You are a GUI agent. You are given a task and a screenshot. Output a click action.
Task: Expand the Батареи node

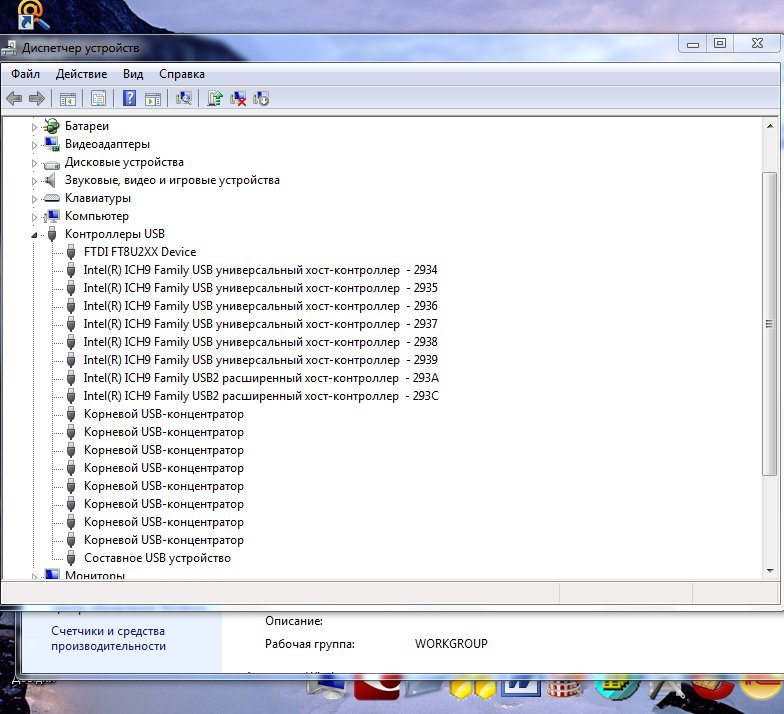34,127
